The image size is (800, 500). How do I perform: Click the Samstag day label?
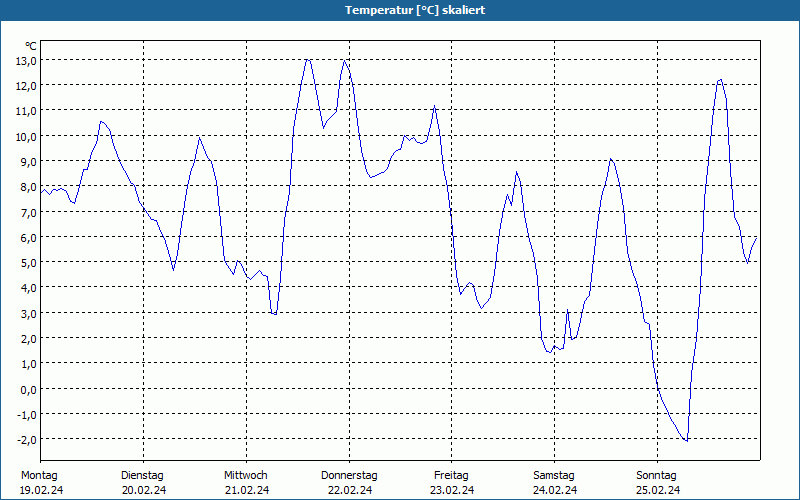click(554, 476)
